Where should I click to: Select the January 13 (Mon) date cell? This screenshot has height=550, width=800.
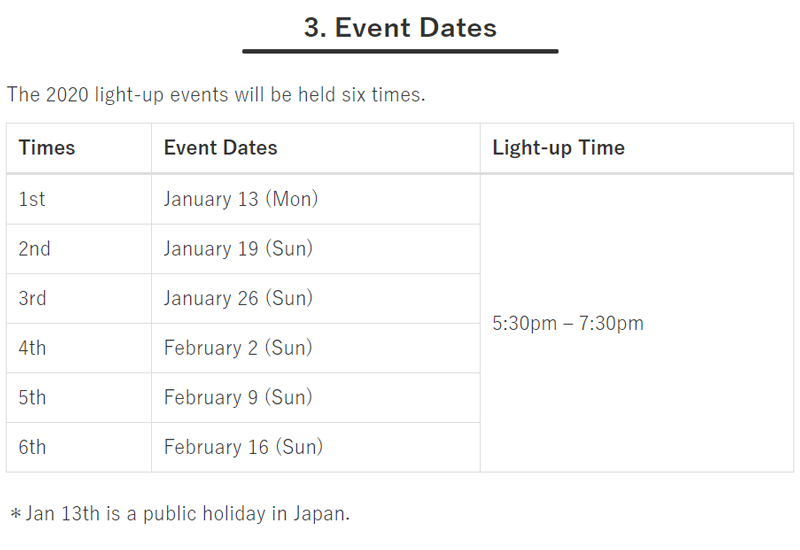coord(241,199)
